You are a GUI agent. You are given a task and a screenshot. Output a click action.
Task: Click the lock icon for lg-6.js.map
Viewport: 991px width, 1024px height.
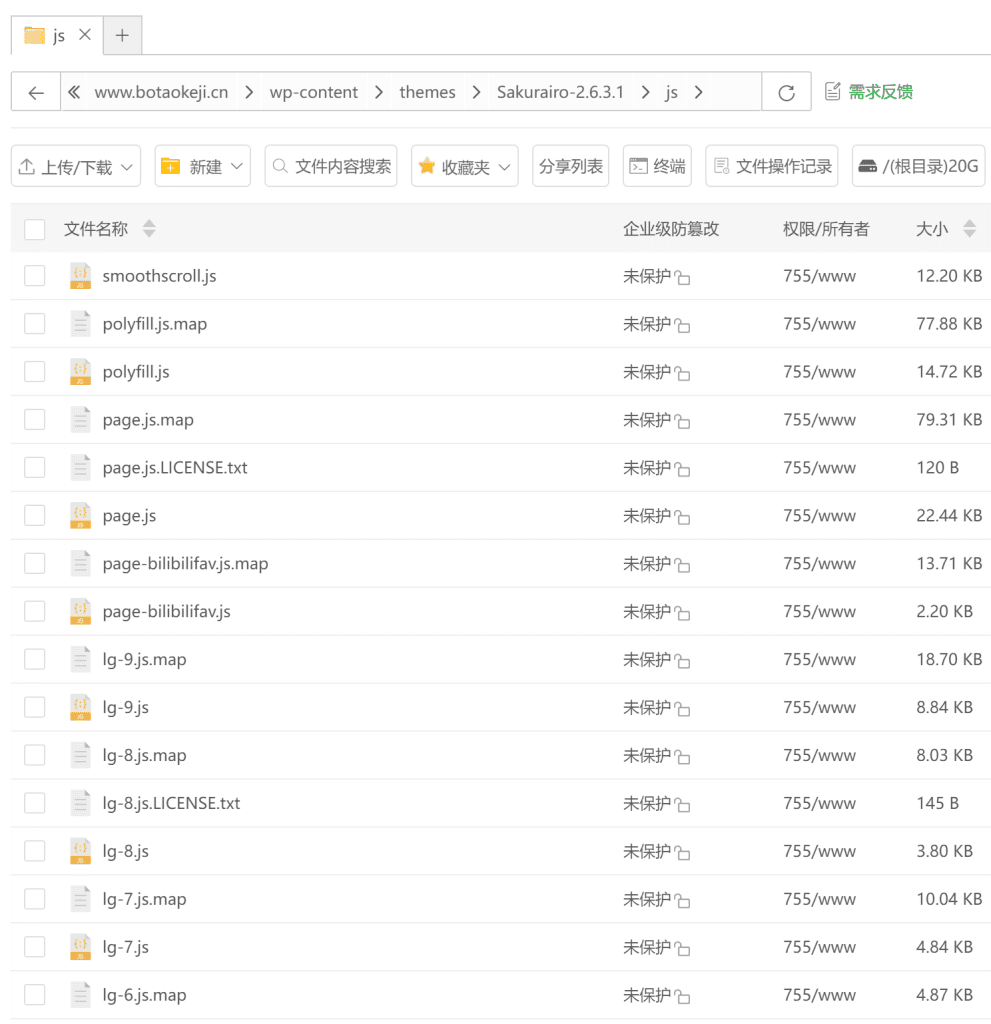pos(682,997)
